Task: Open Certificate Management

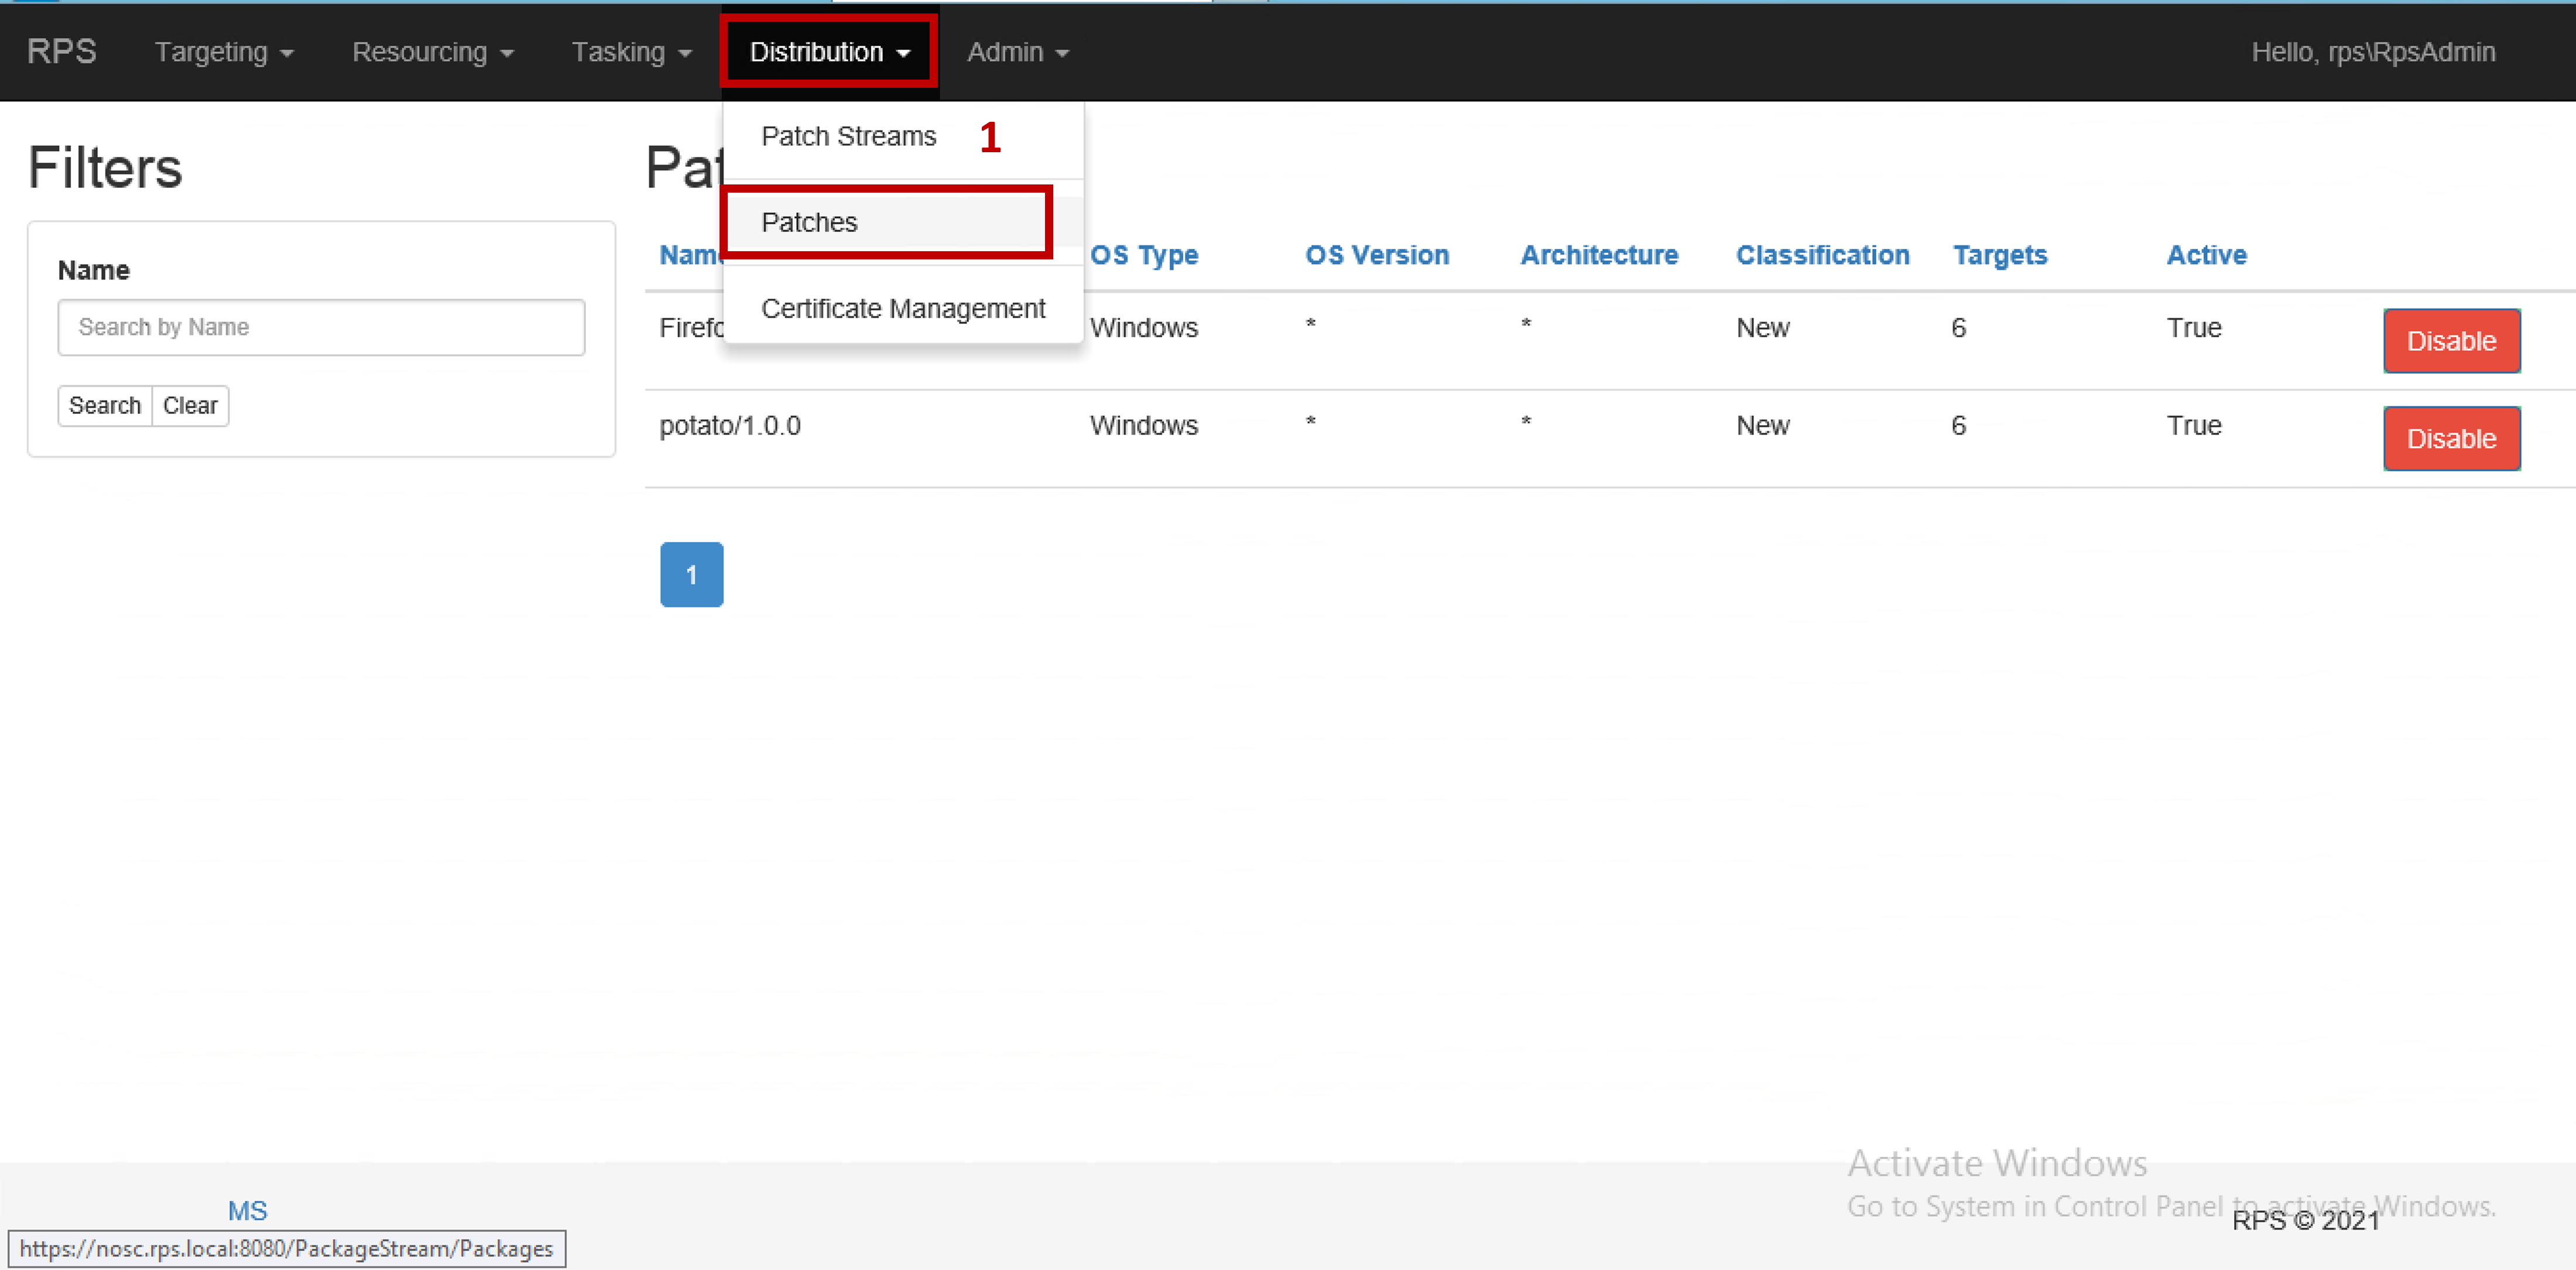Action: [903, 308]
